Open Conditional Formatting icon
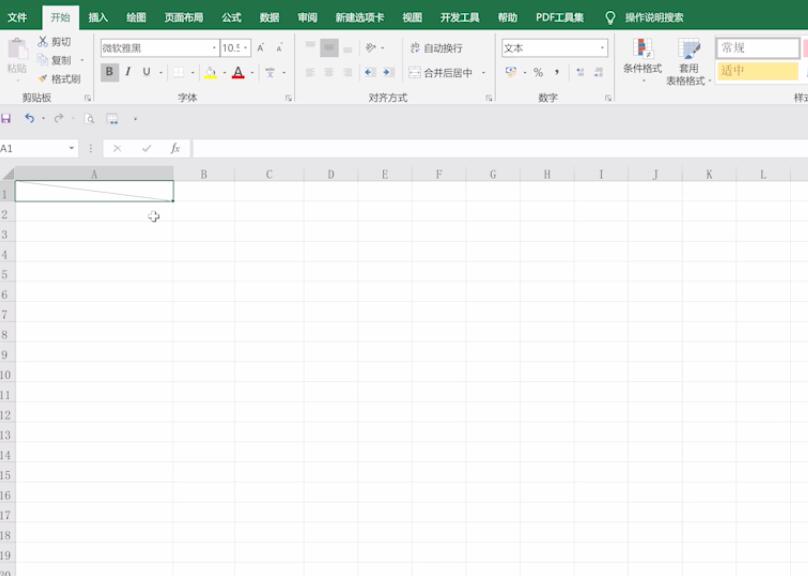808x576 pixels. pos(642,49)
